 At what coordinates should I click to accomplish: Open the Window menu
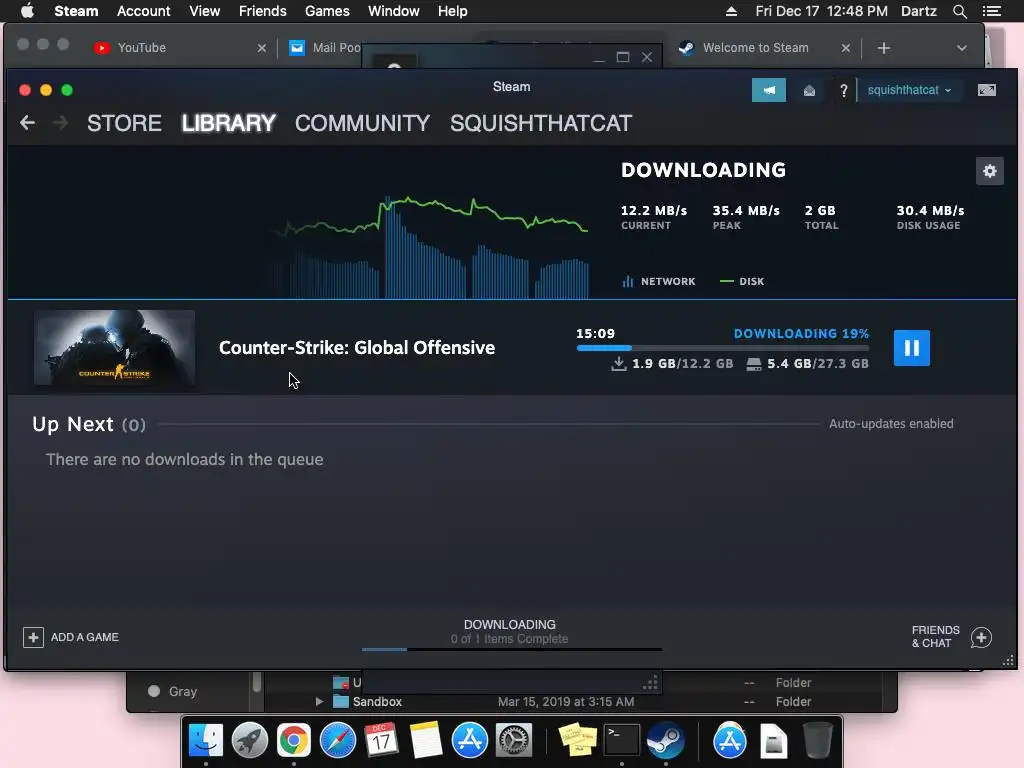pos(394,11)
